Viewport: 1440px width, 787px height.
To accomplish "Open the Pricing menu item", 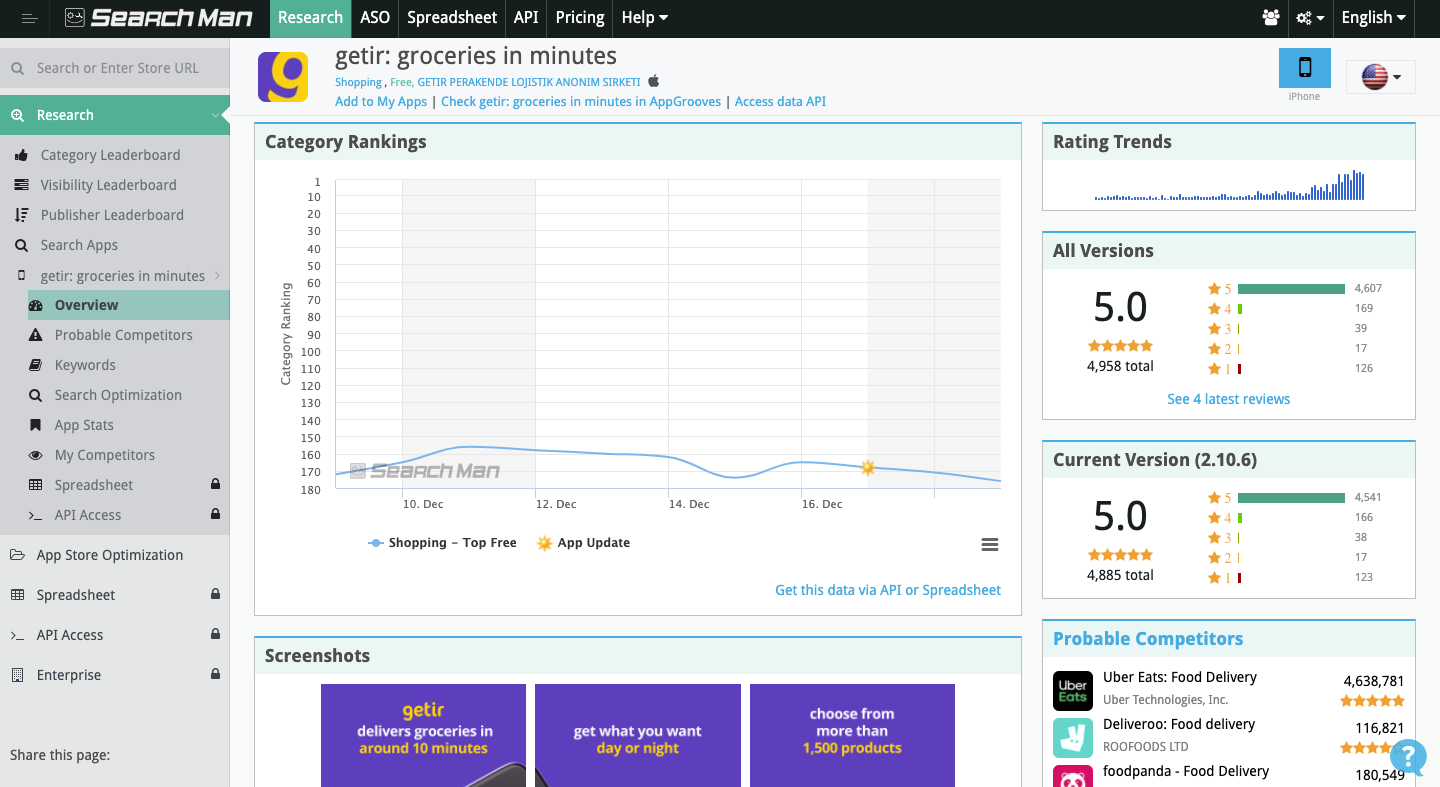I will pyautogui.click(x=580, y=18).
